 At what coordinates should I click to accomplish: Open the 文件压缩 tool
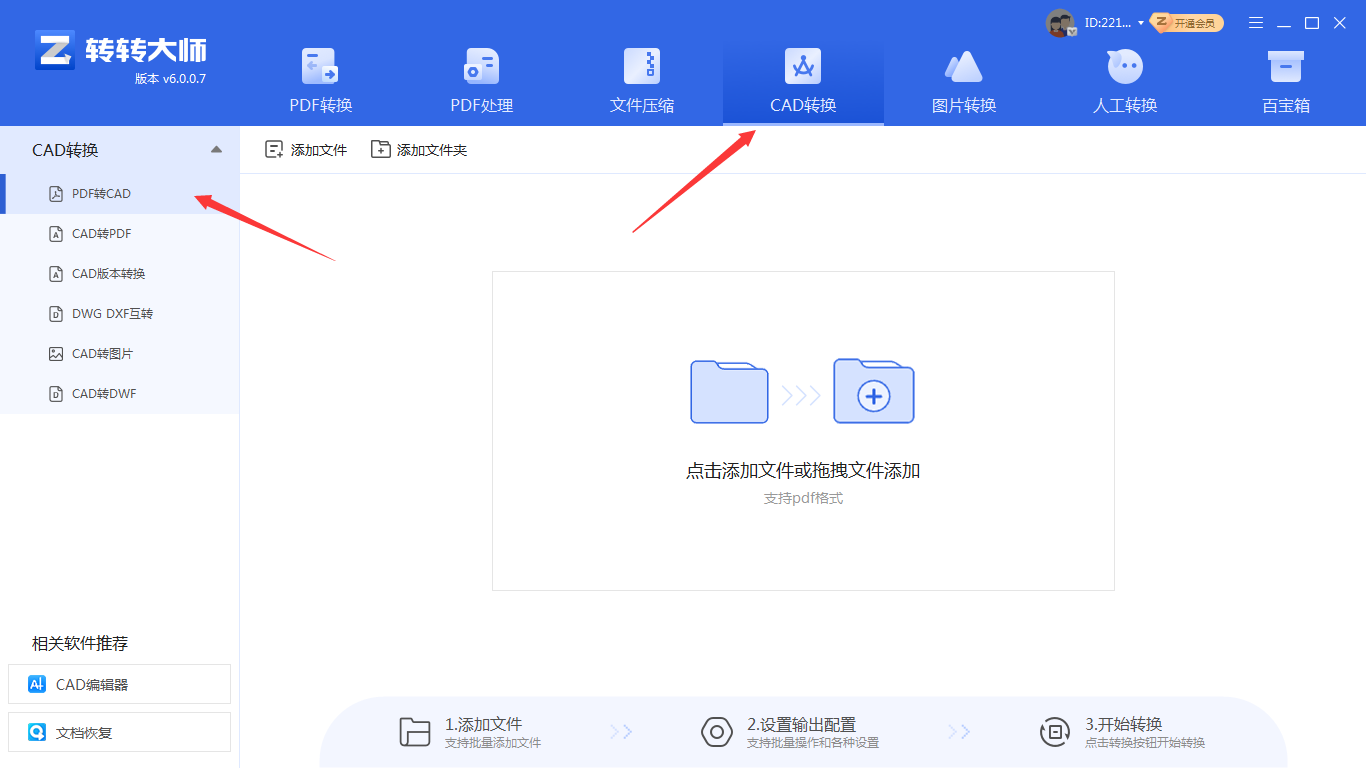[641, 80]
